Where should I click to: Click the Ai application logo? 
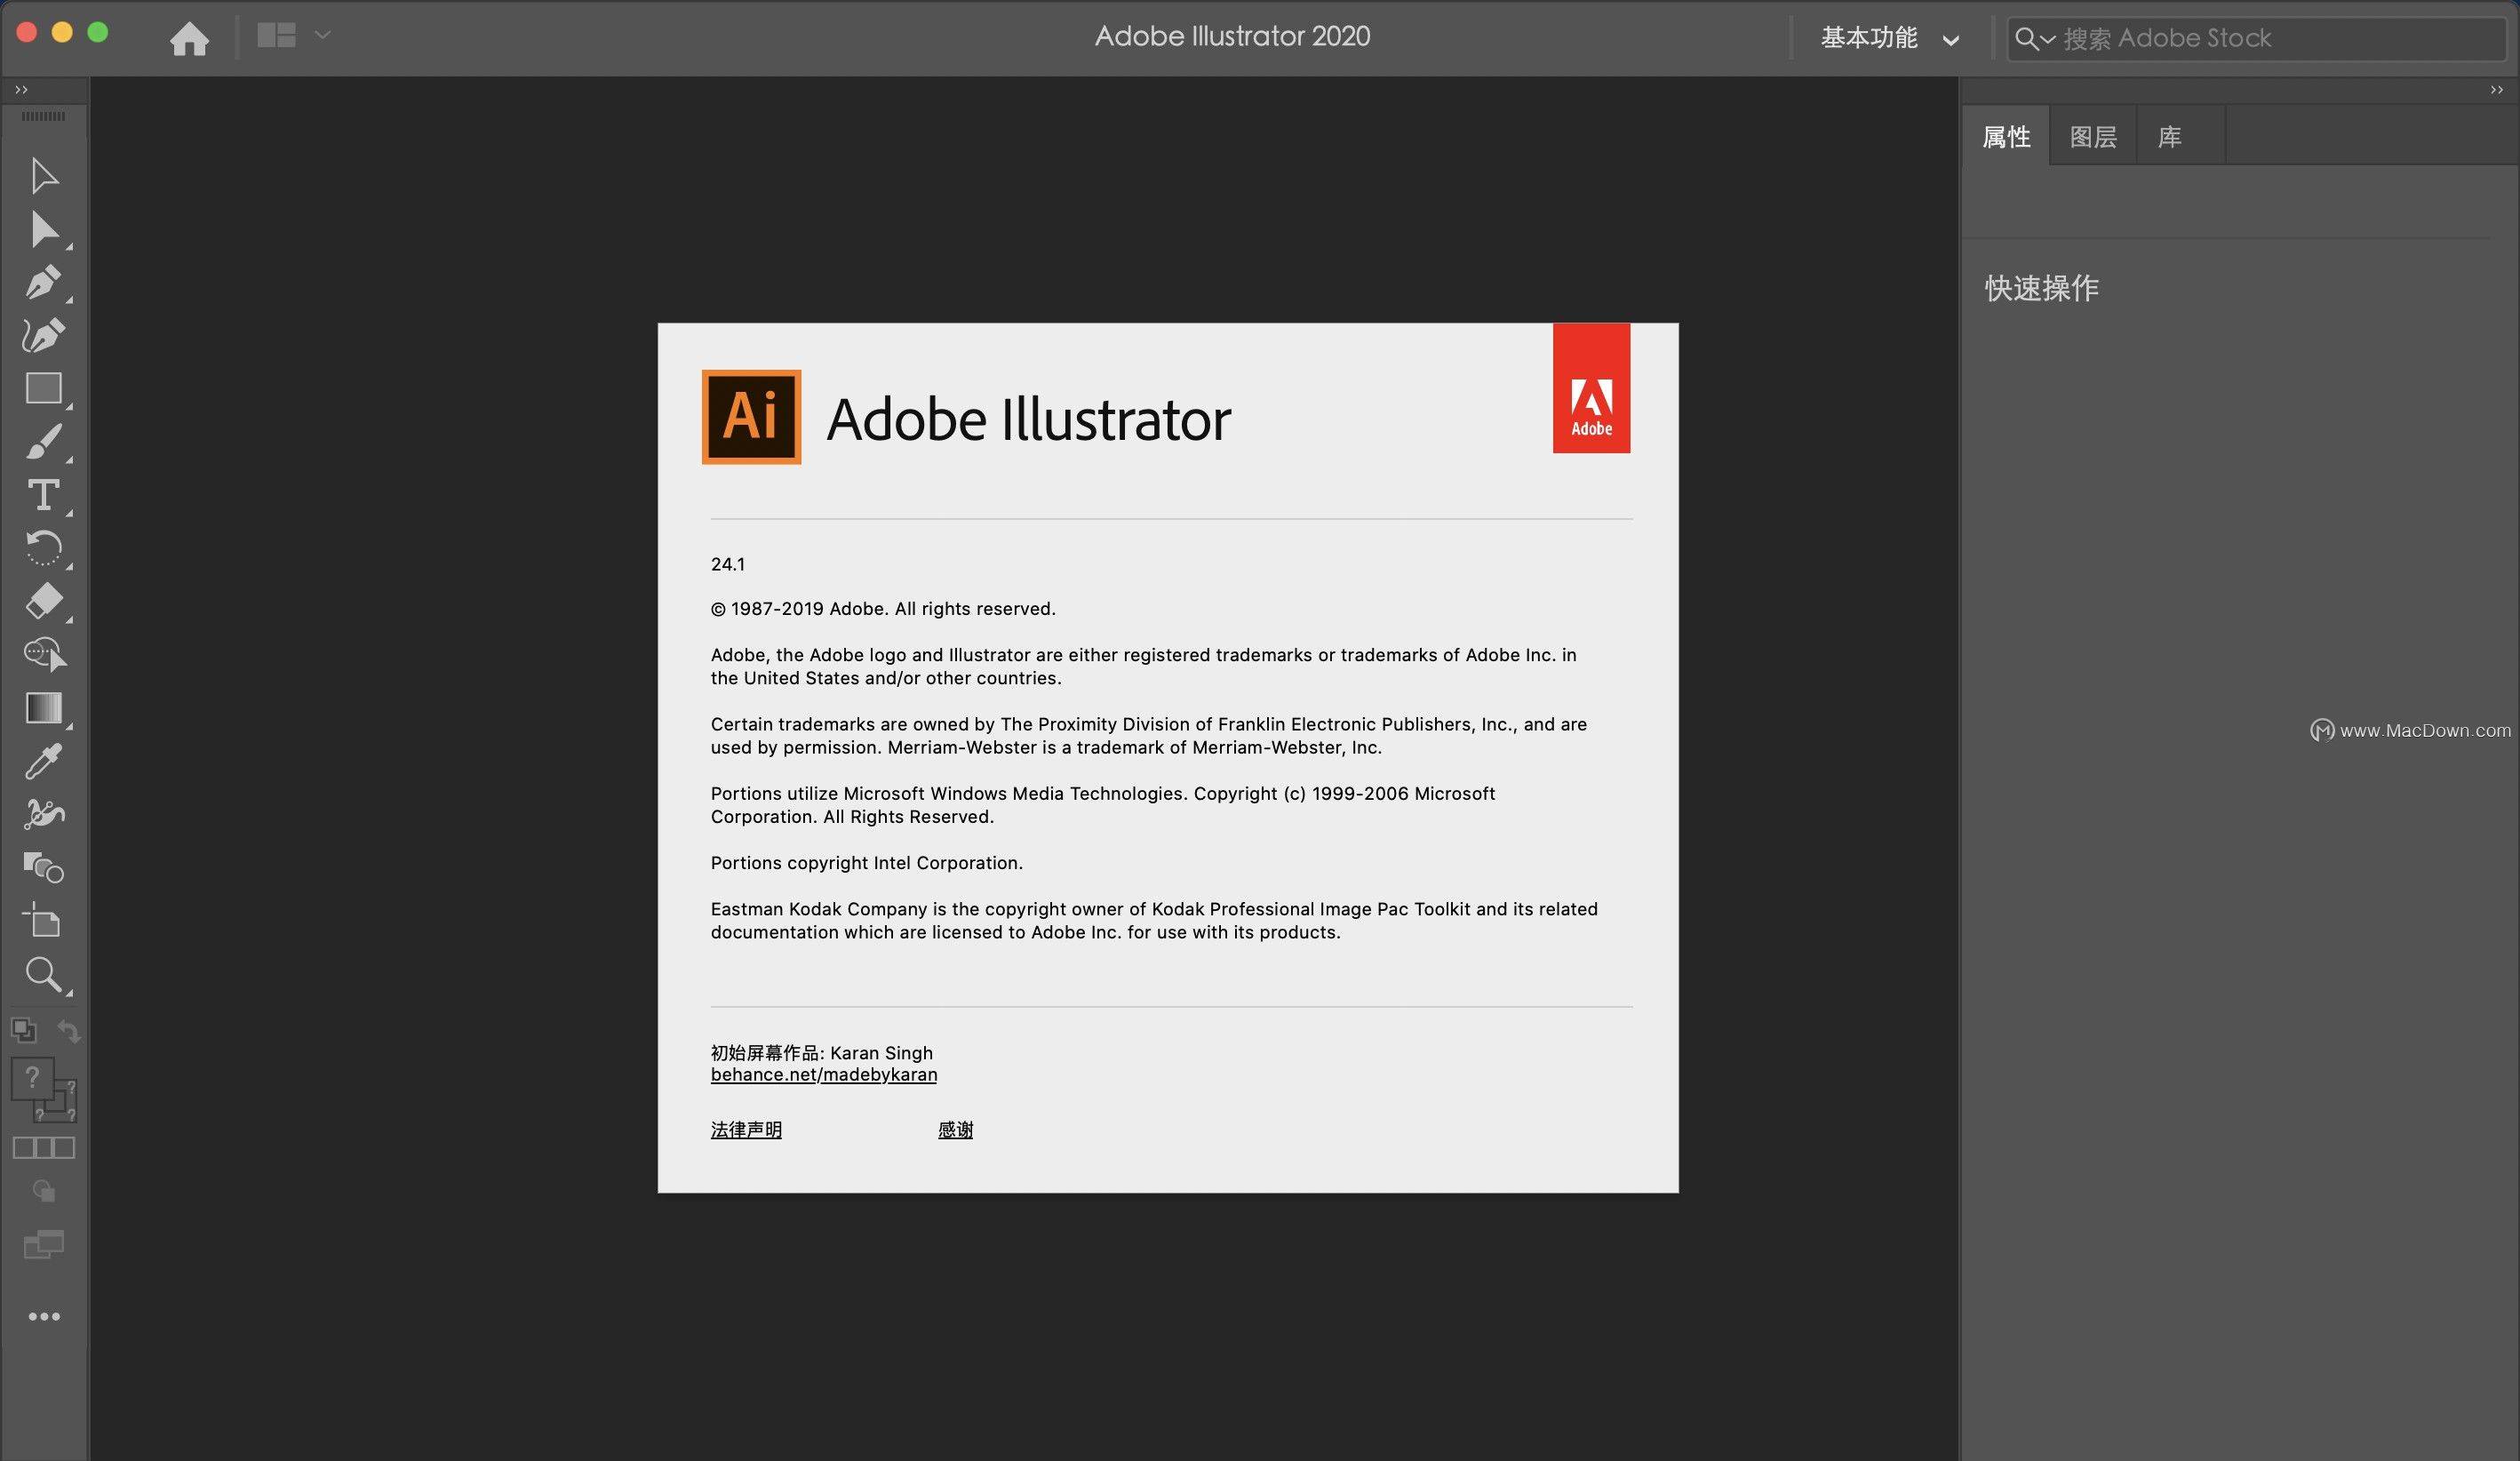coord(751,417)
